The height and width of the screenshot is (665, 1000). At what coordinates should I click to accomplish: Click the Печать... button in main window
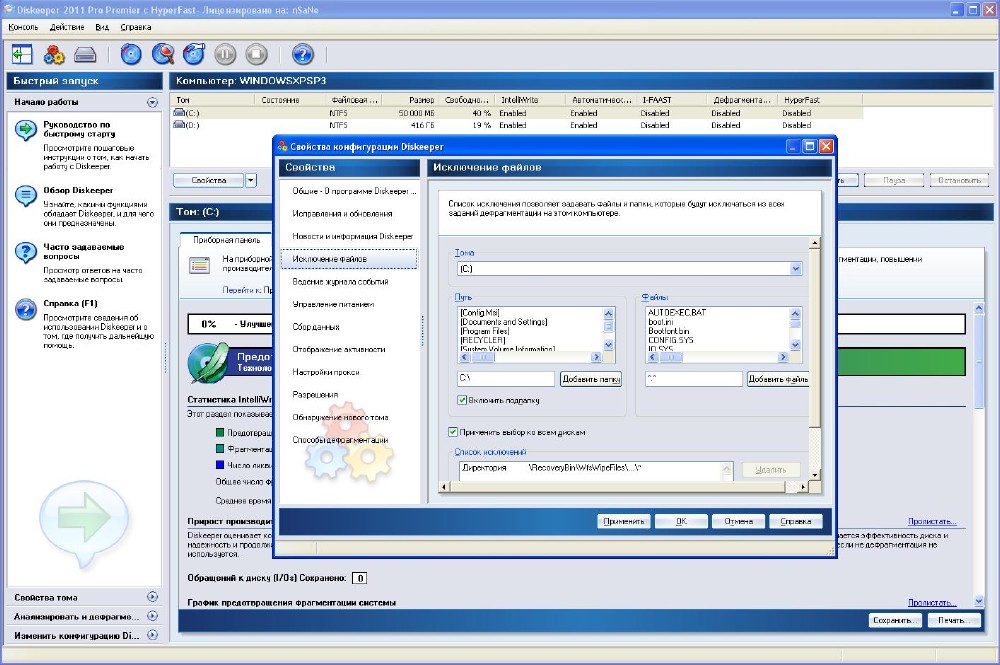[954, 620]
